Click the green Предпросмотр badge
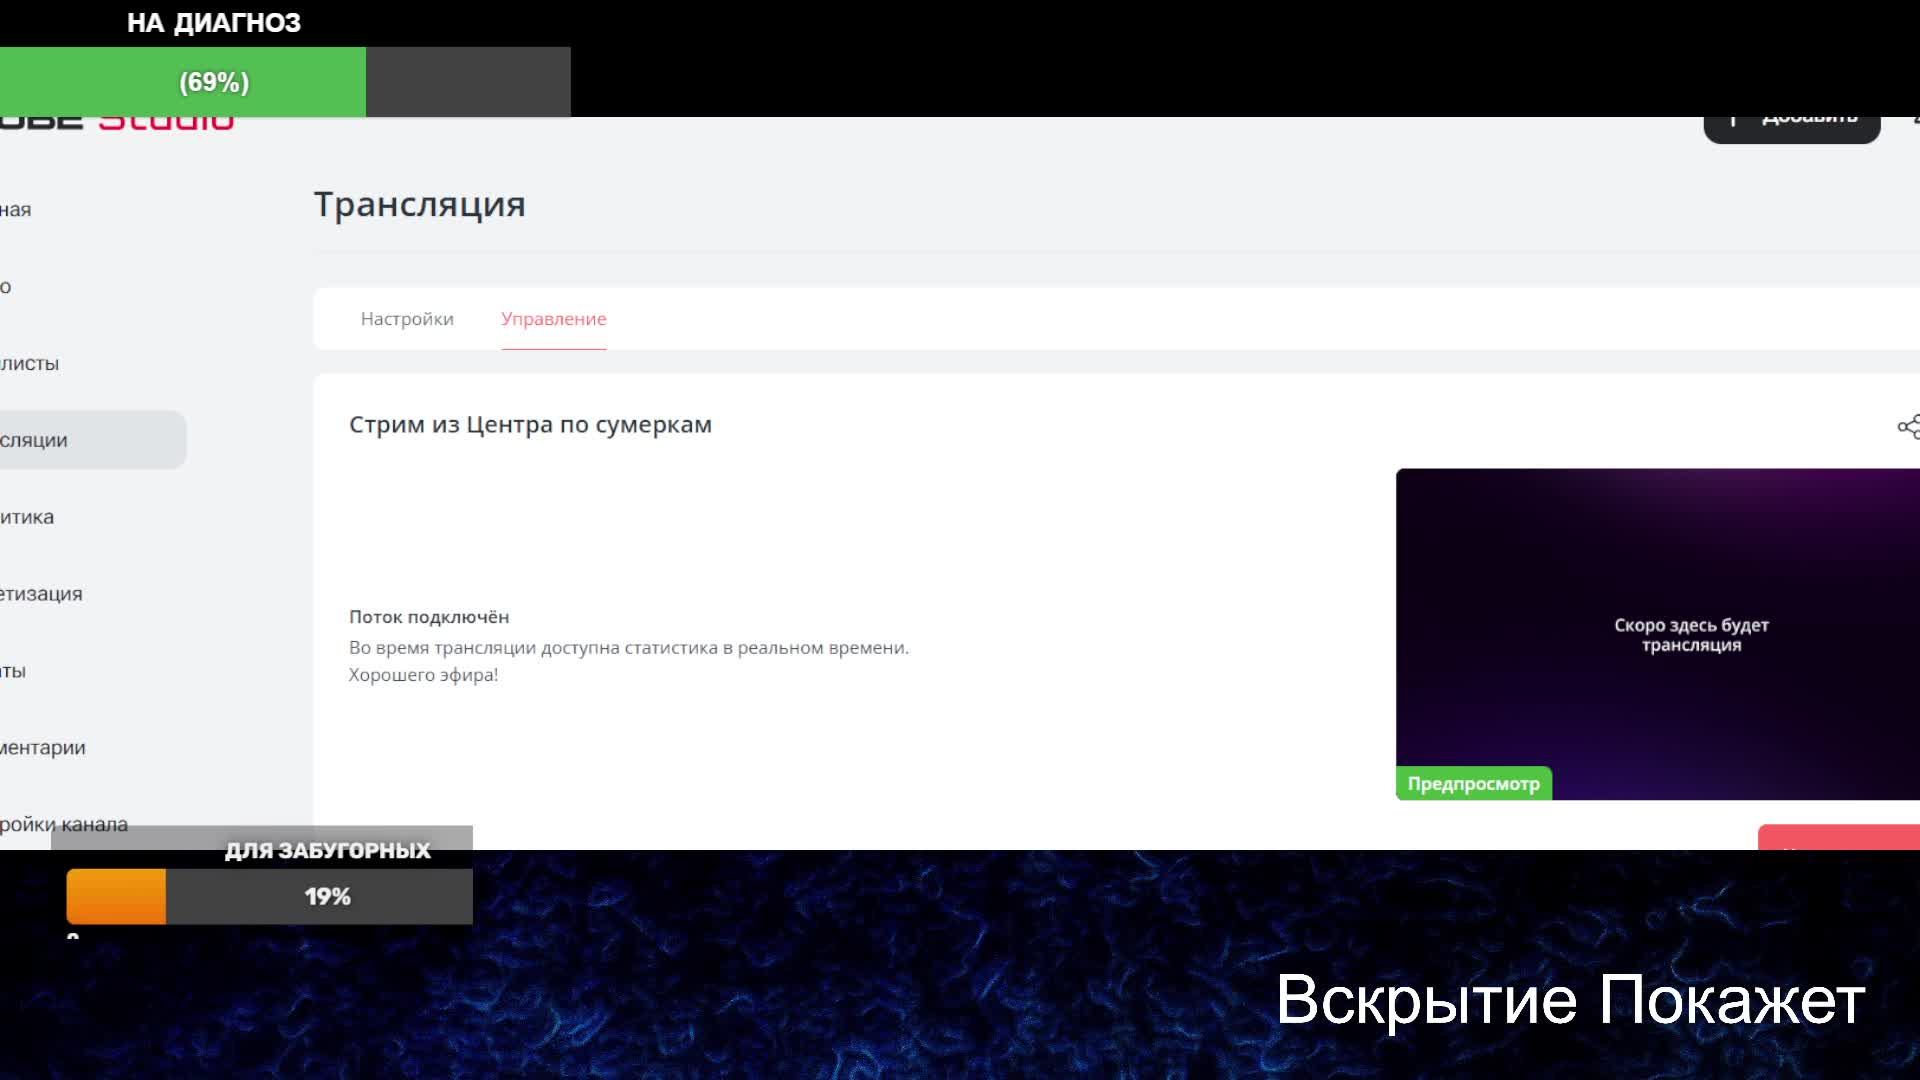Viewport: 1920px width, 1080px height. (x=1473, y=784)
